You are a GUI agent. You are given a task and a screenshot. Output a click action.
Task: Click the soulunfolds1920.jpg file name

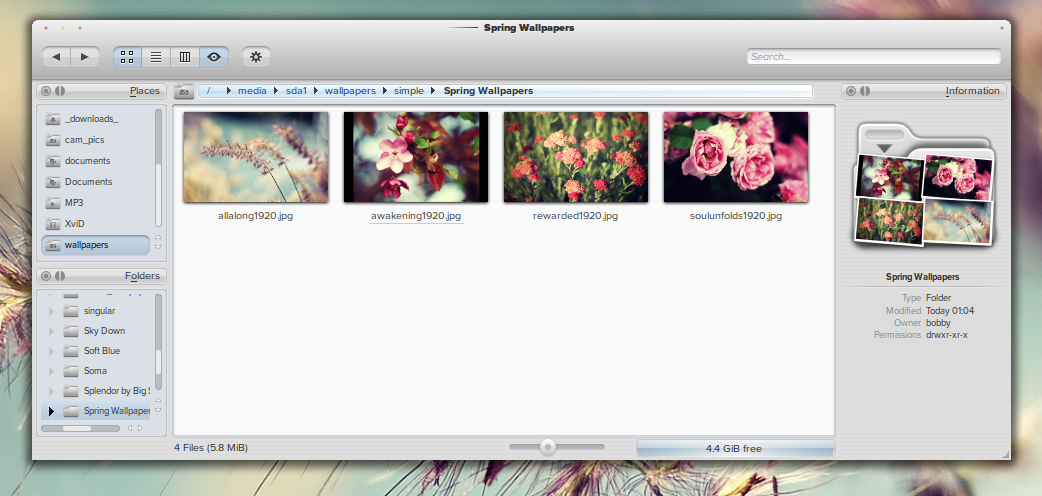[736, 216]
